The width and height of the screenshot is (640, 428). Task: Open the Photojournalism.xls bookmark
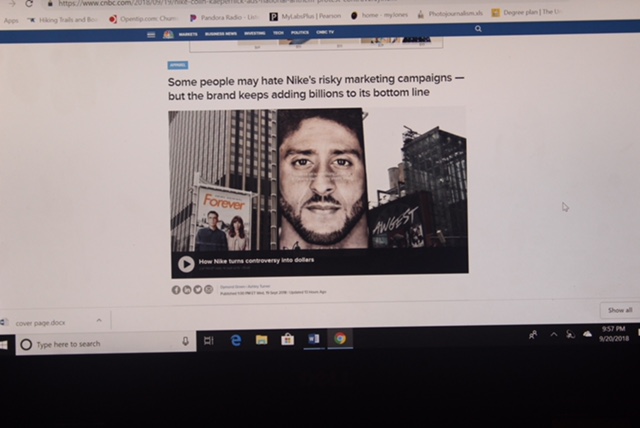[449, 14]
